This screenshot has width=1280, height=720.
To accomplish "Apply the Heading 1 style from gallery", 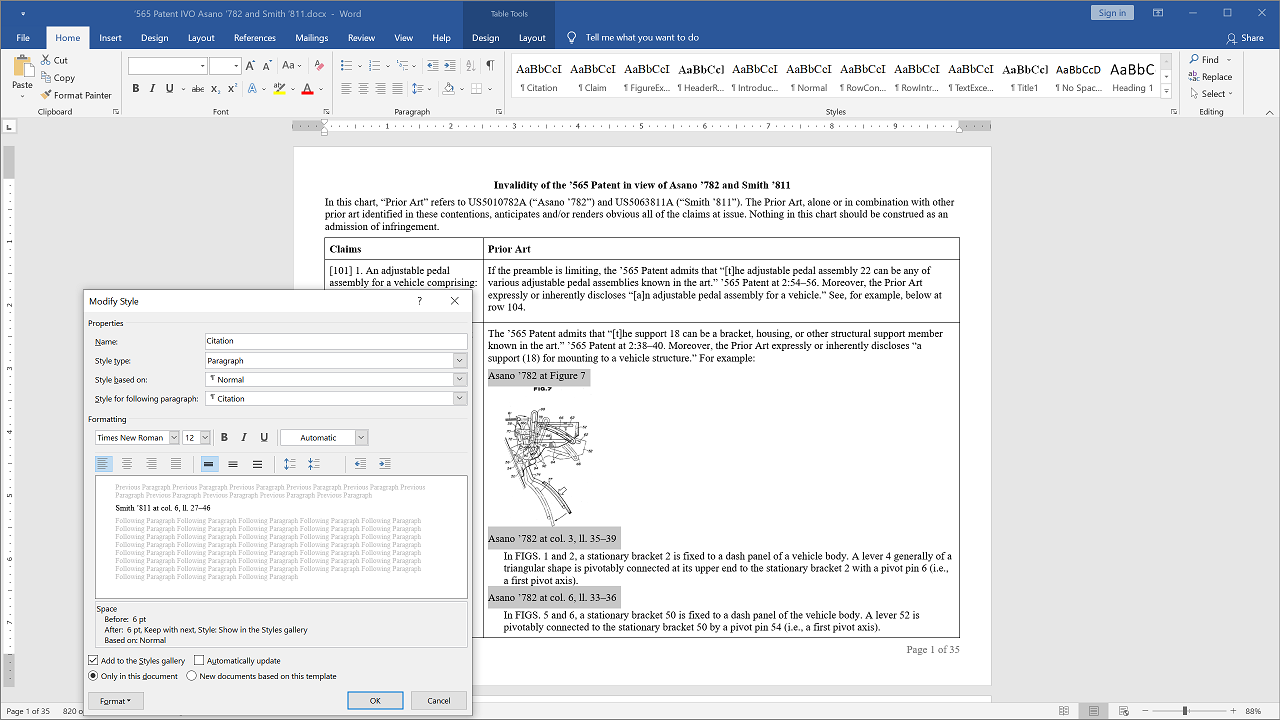I will (1133, 76).
